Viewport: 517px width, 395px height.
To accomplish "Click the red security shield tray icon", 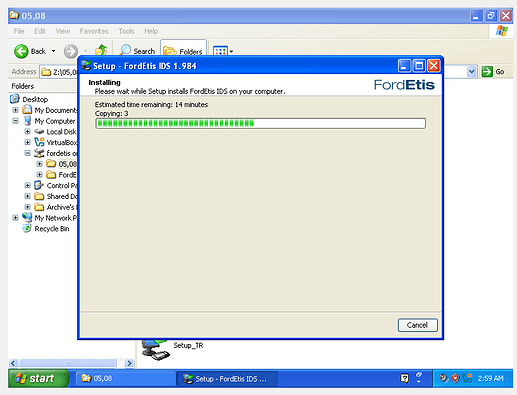I will click(455, 378).
